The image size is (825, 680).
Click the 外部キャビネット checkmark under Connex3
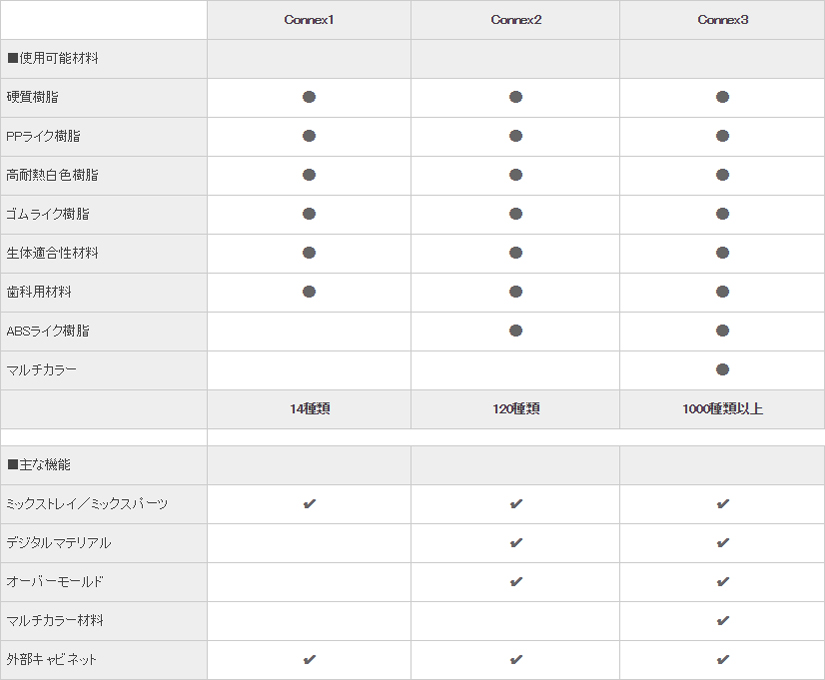point(723,659)
